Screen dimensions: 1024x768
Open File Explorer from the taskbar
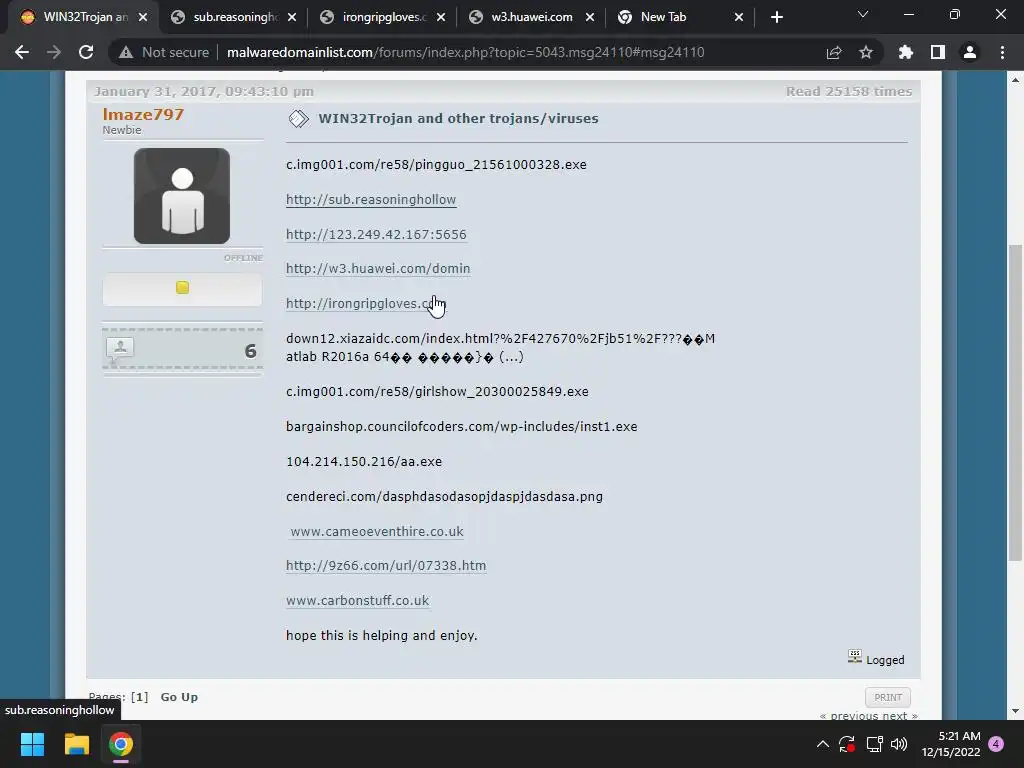pyautogui.click(x=76, y=744)
